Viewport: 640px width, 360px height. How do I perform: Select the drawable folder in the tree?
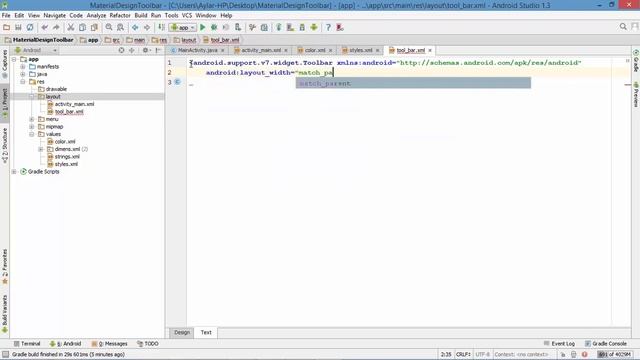pos(56,89)
